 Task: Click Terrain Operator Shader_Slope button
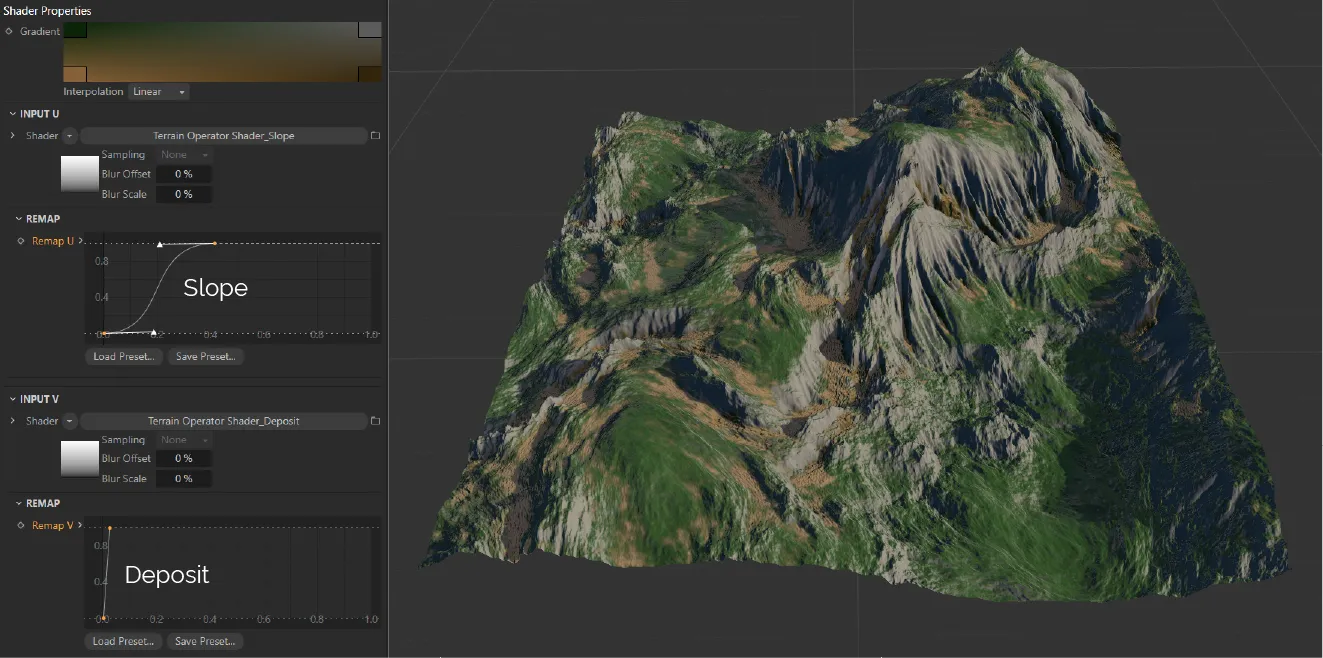pyautogui.click(x=223, y=136)
